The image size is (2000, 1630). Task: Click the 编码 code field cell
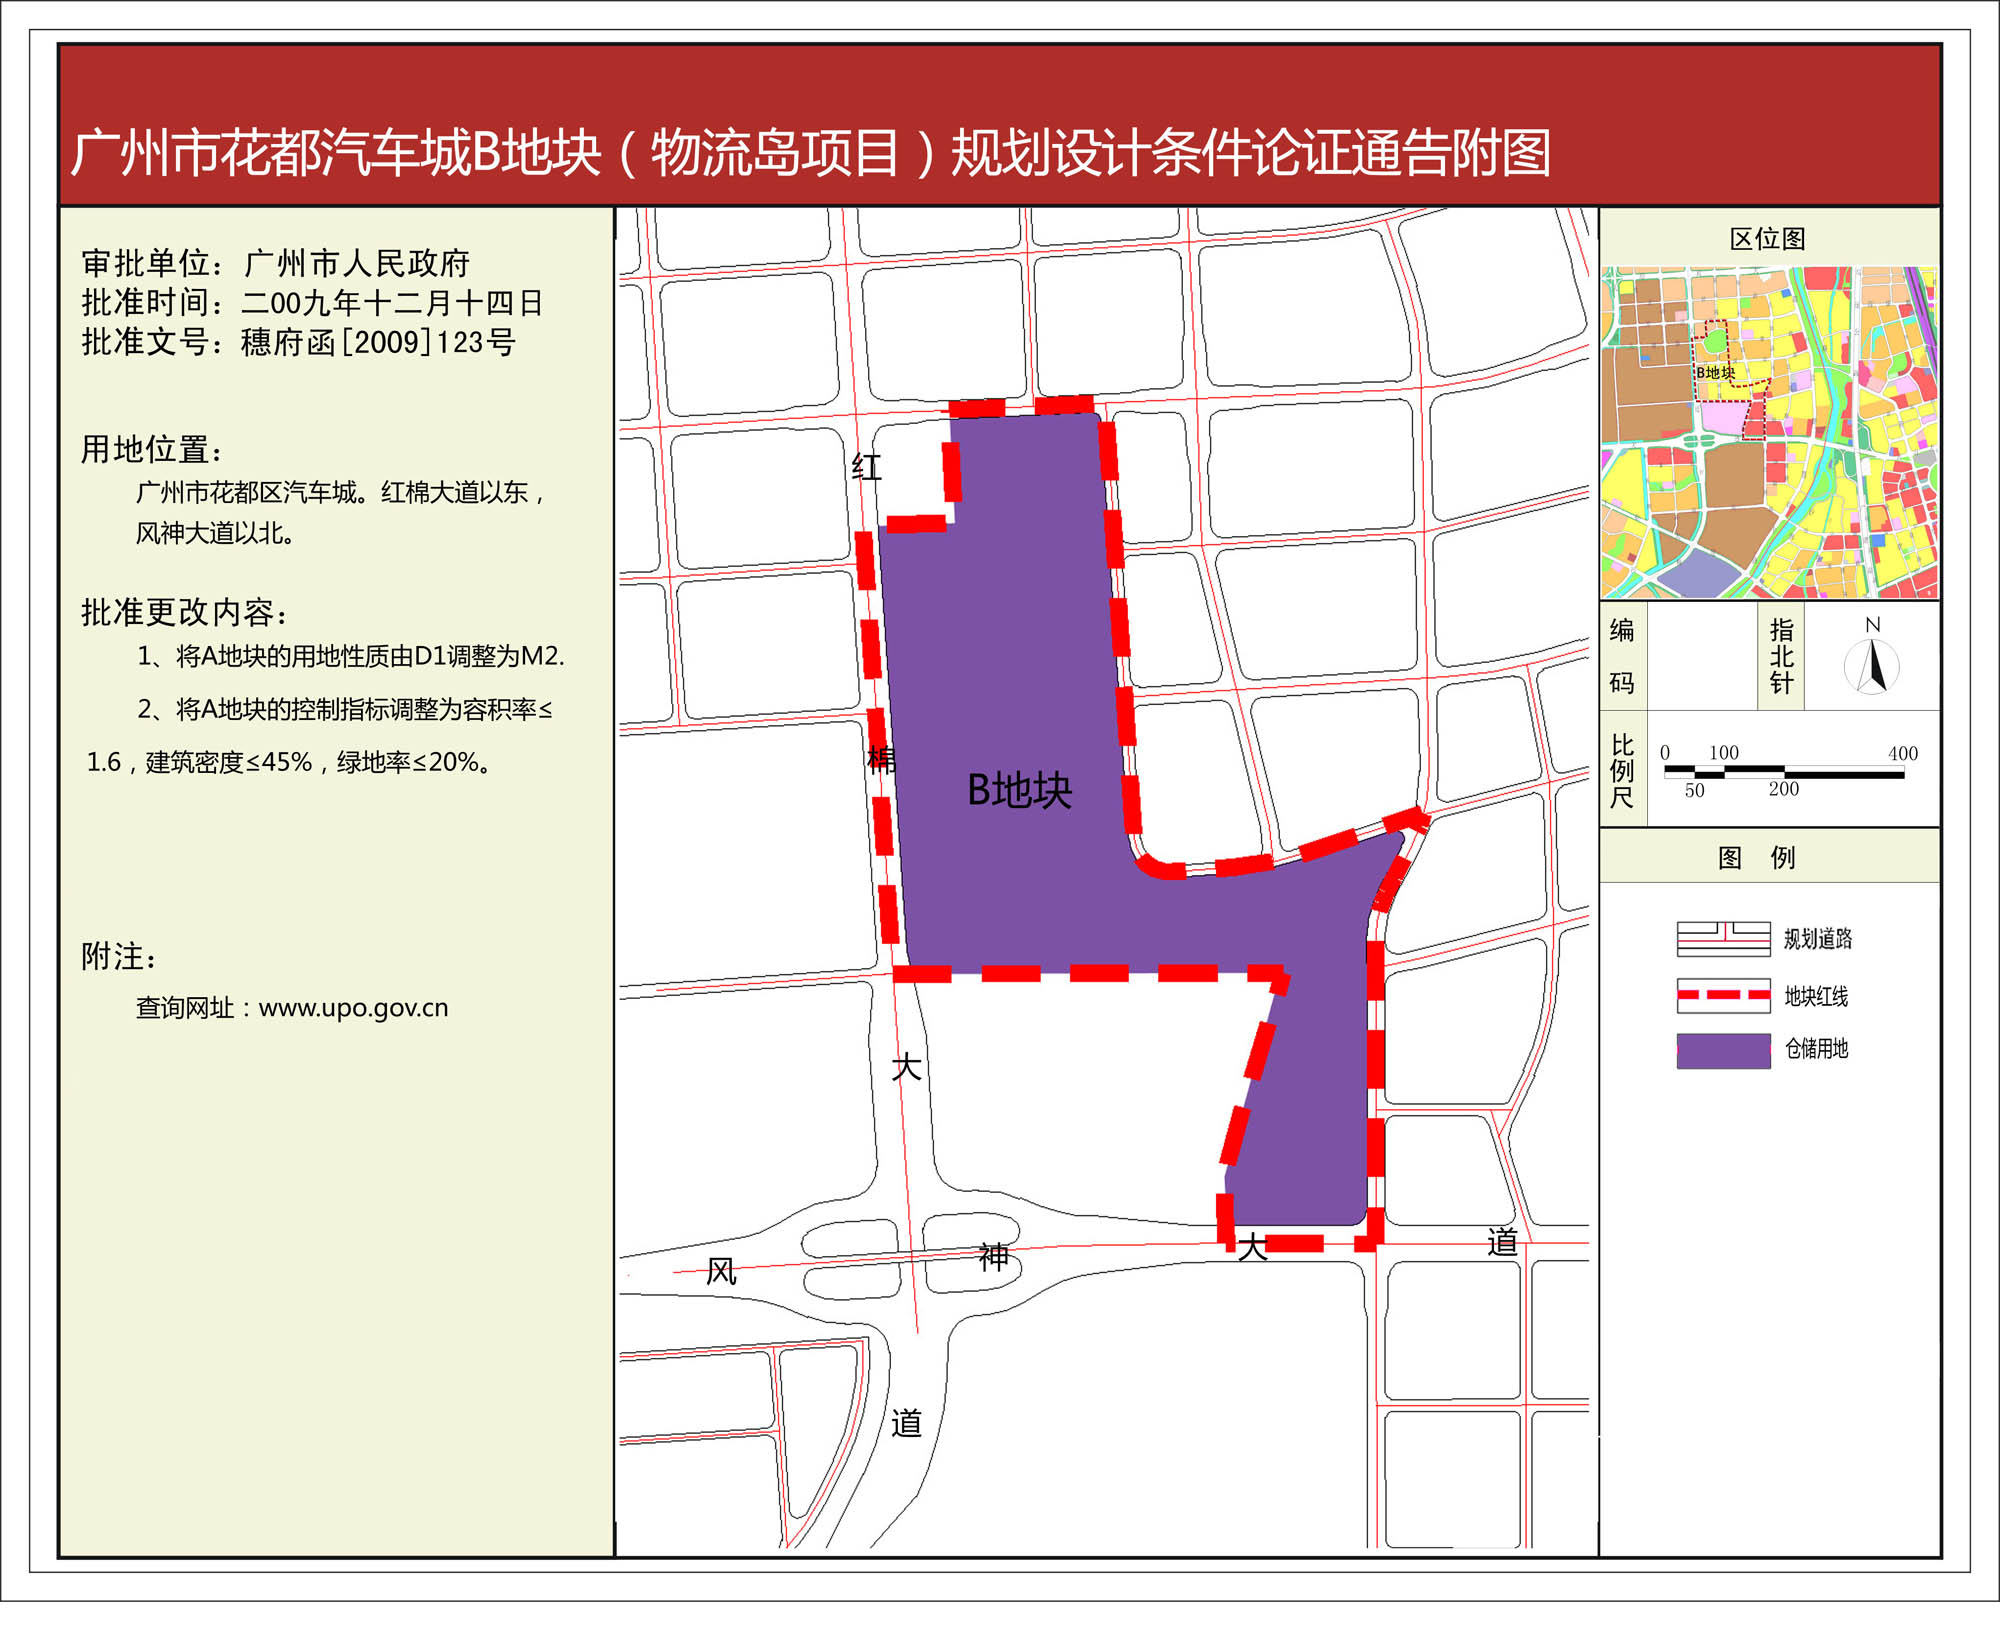point(1701,656)
